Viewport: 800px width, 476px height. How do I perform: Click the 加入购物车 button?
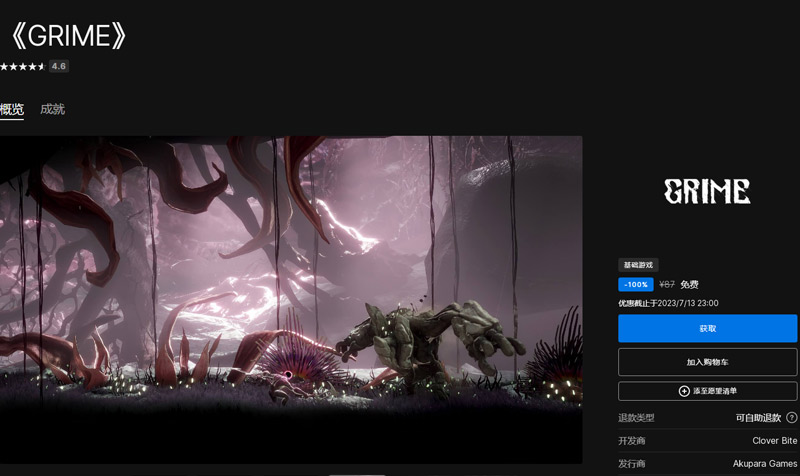click(x=707, y=362)
